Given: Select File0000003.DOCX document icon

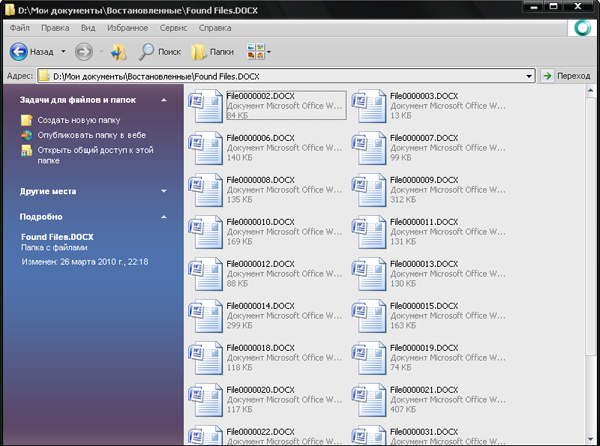Looking at the screenshot, I should 369,106.
